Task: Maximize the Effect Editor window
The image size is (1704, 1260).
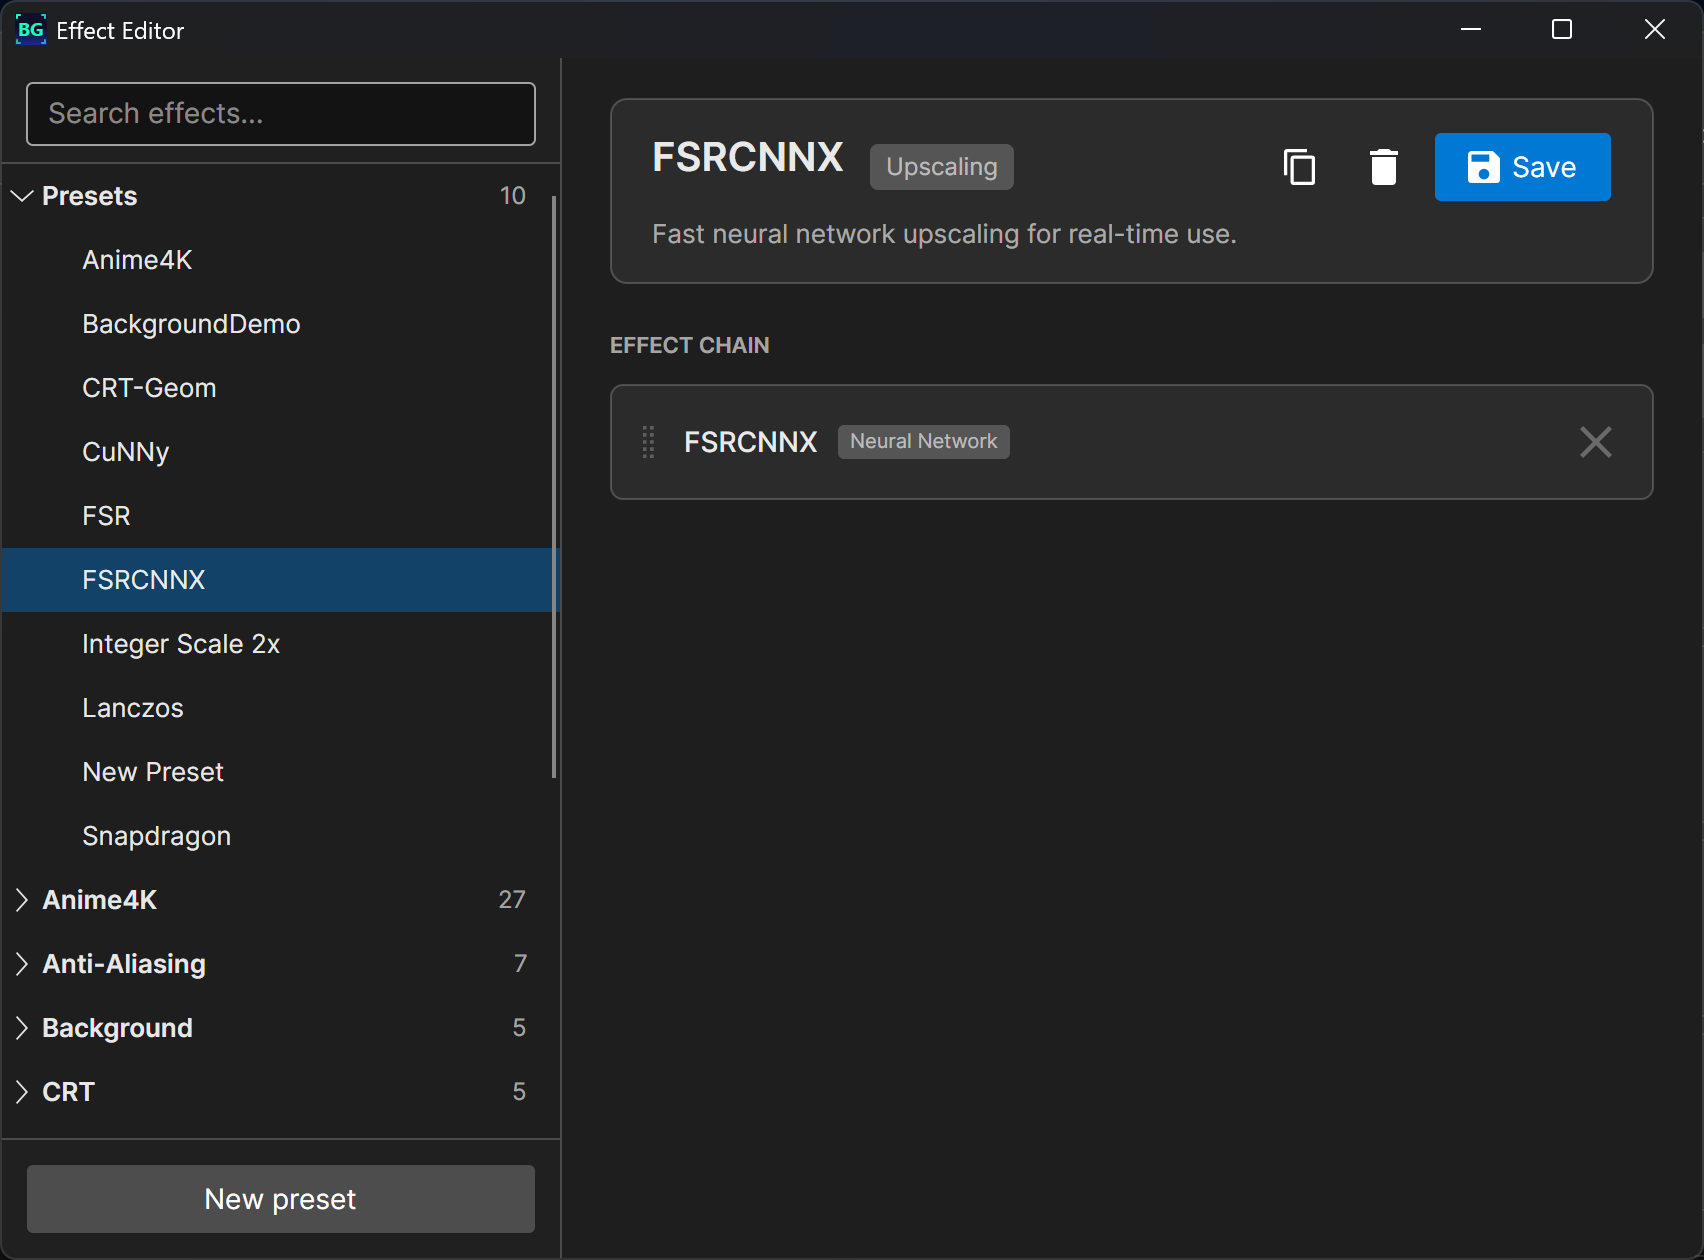Action: point(1562,30)
